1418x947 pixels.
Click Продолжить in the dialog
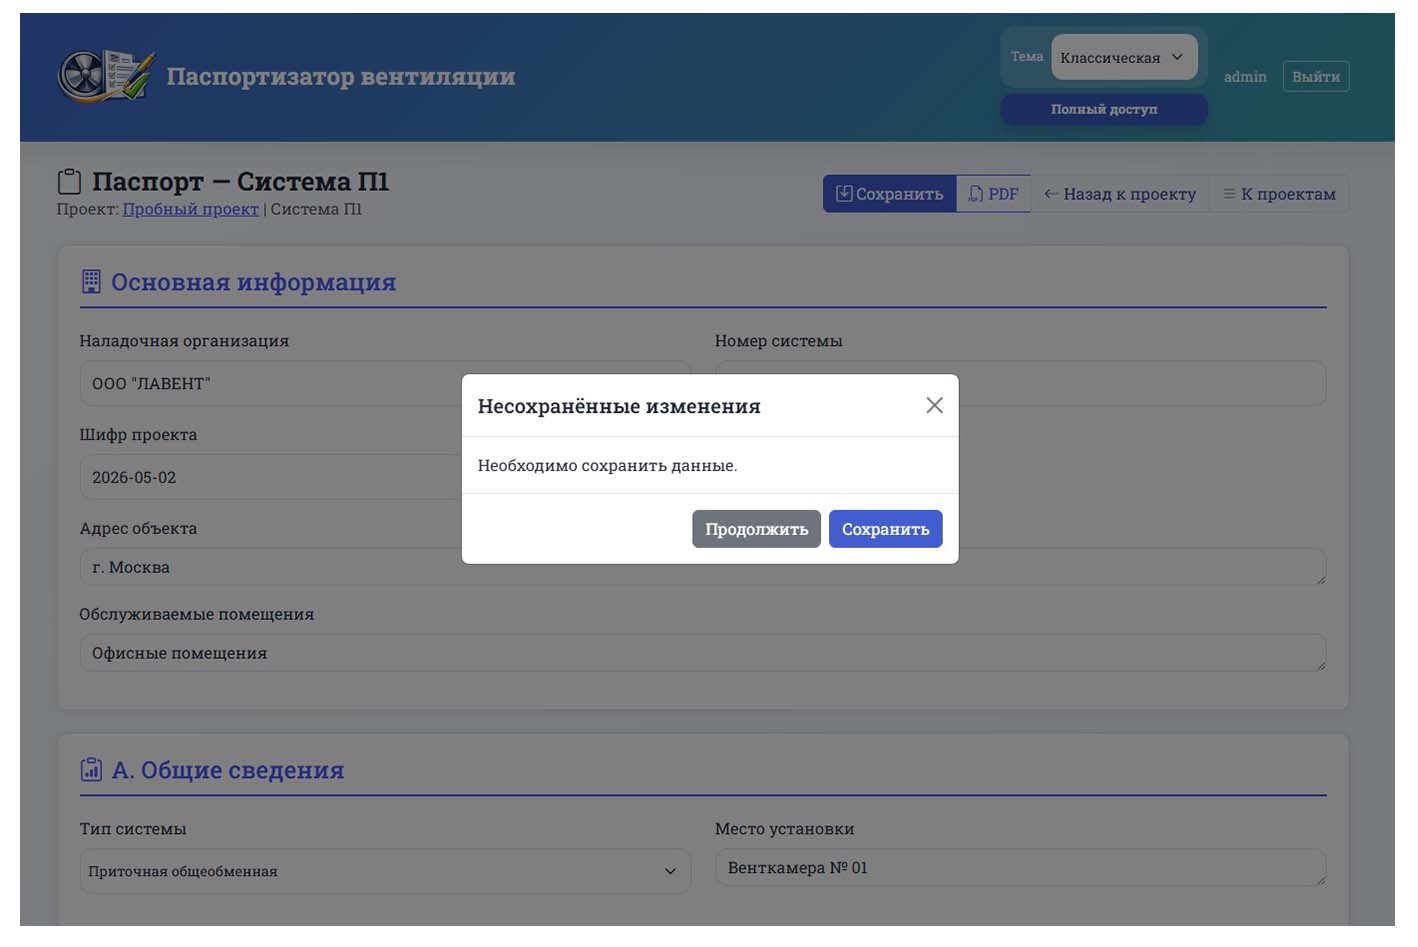756,529
